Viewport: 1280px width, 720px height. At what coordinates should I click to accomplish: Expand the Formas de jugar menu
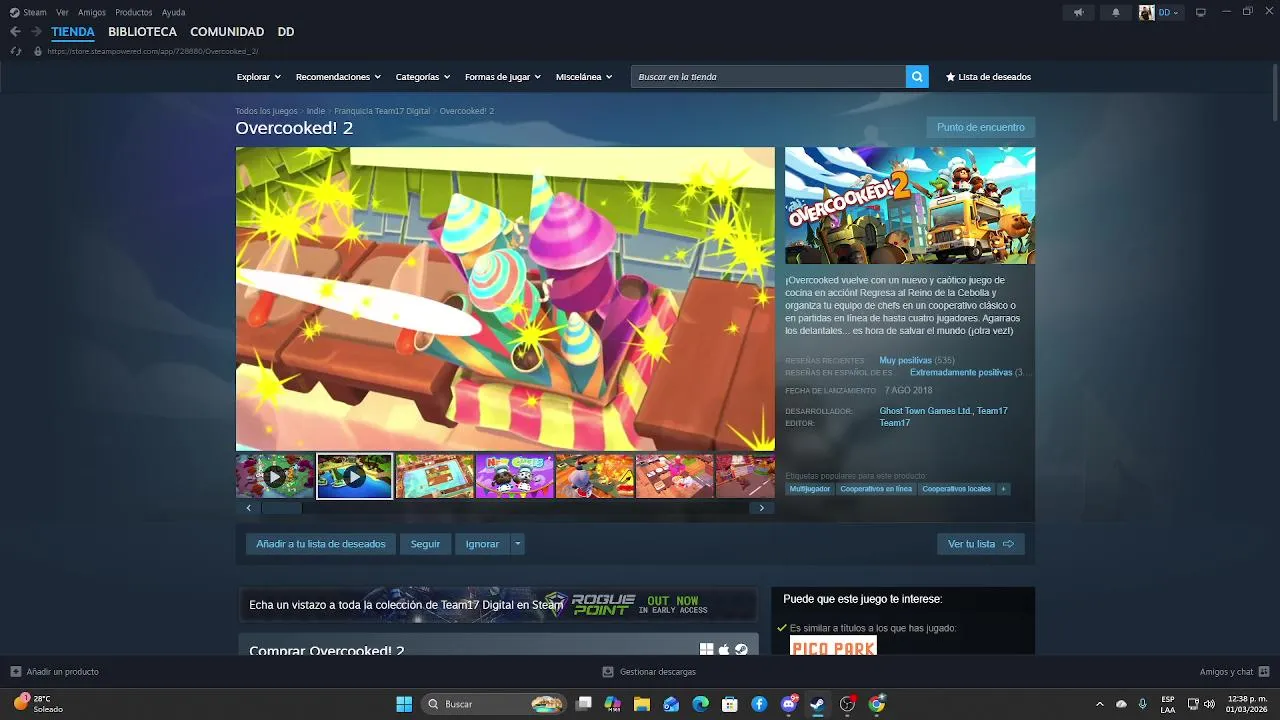(x=502, y=77)
